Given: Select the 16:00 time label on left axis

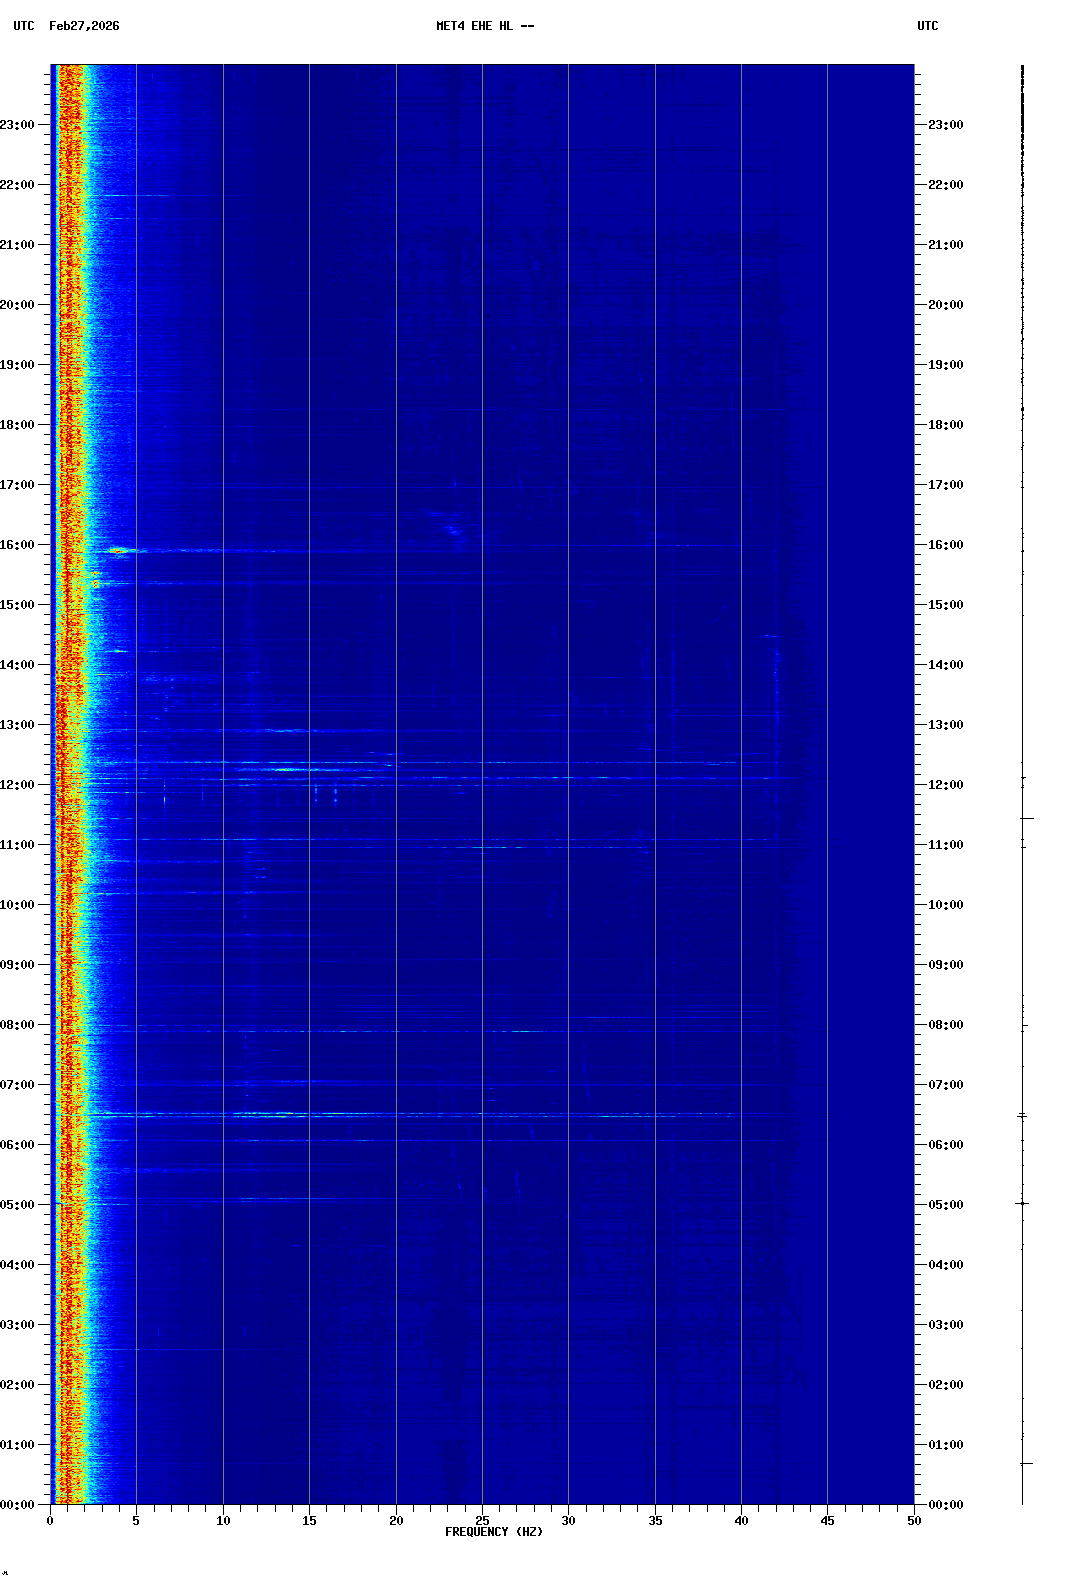Looking at the screenshot, I should [x=17, y=545].
